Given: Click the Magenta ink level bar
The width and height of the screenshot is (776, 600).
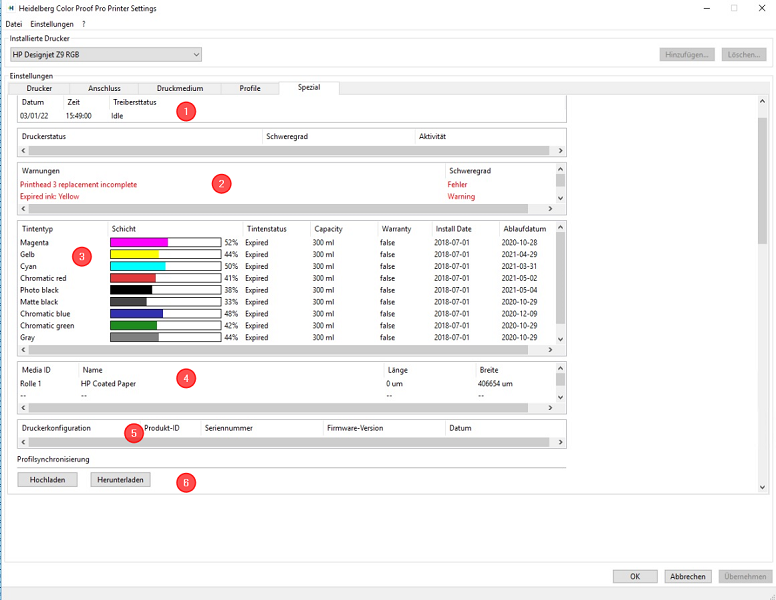Looking at the screenshot, I should pyautogui.click(x=165, y=242).
